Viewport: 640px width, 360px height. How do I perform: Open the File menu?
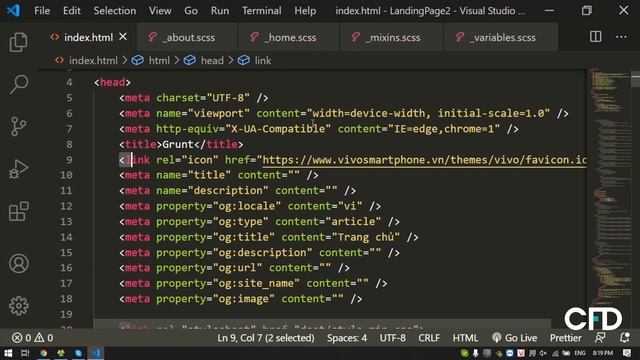tap(42, 11)
